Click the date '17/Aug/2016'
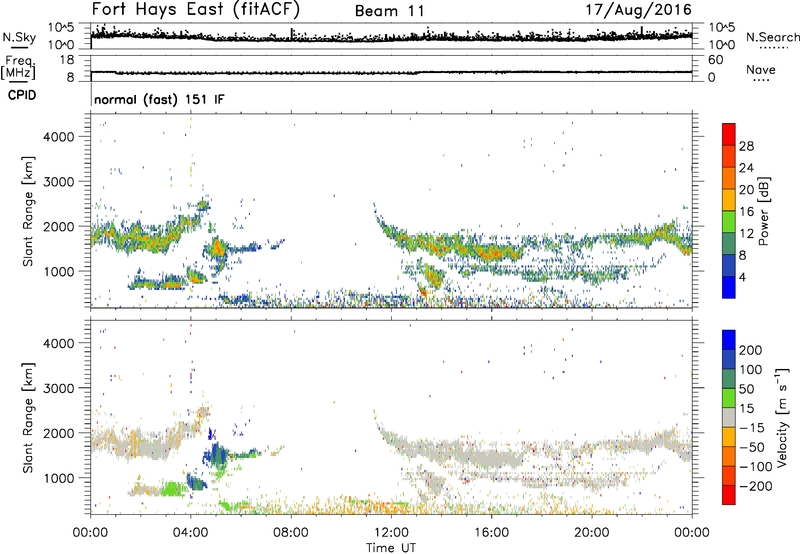Screen dimensions: 800x554 pyautogui.click(x=638, y=10)
